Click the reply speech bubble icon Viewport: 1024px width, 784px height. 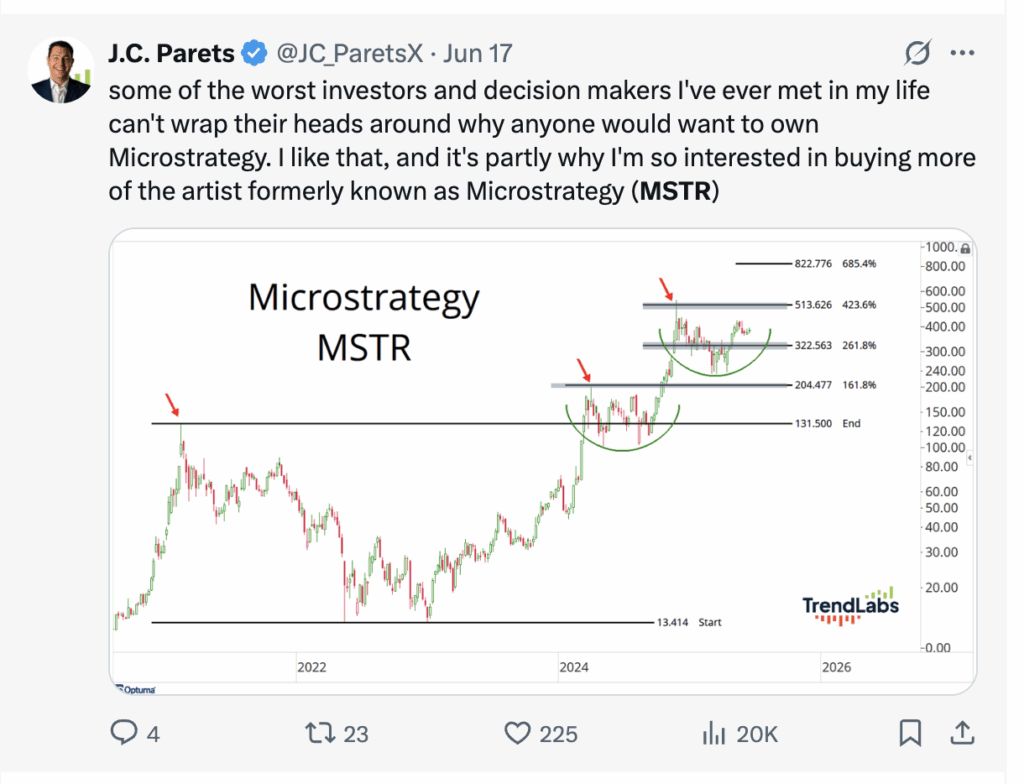pyautogui.click(x=124, y=732)
